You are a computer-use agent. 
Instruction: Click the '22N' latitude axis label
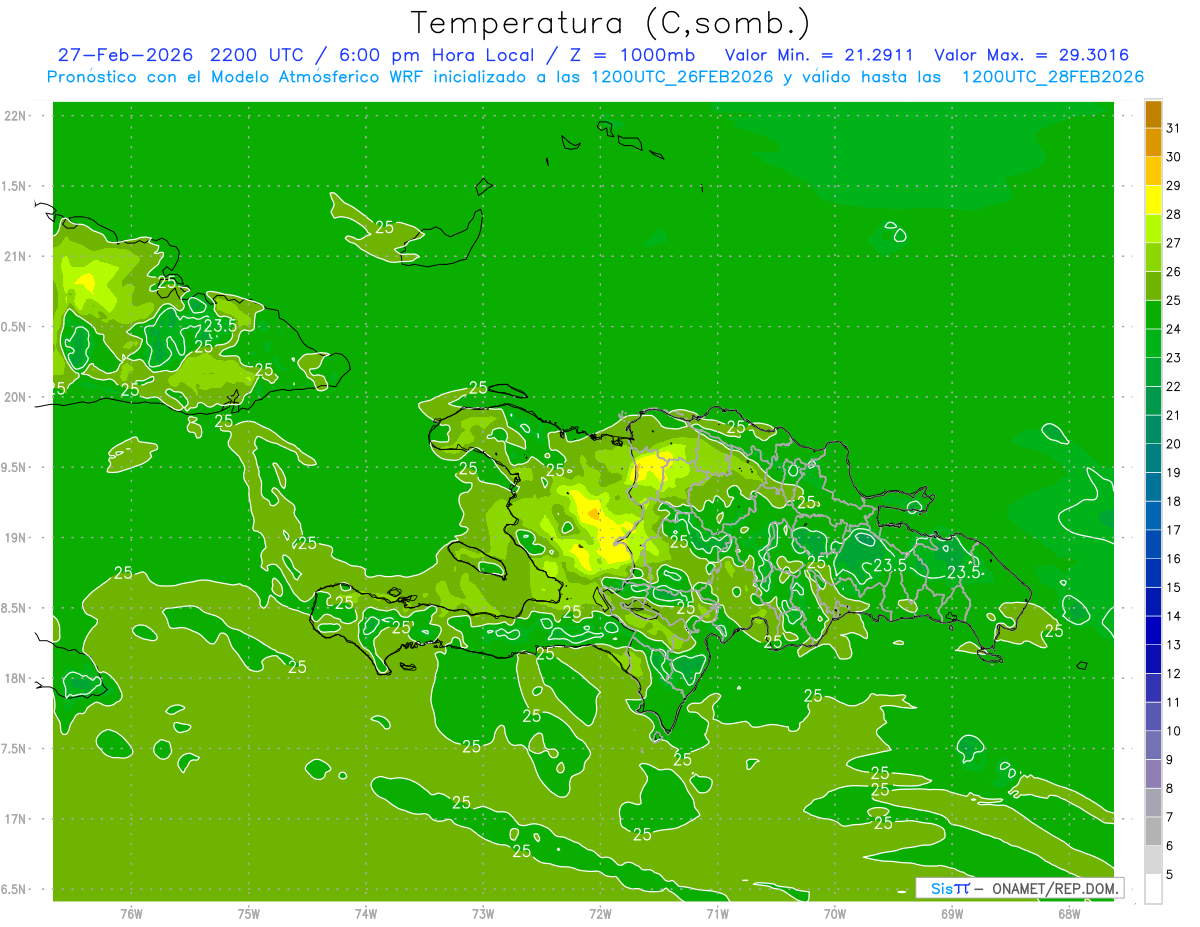point(16,116)
